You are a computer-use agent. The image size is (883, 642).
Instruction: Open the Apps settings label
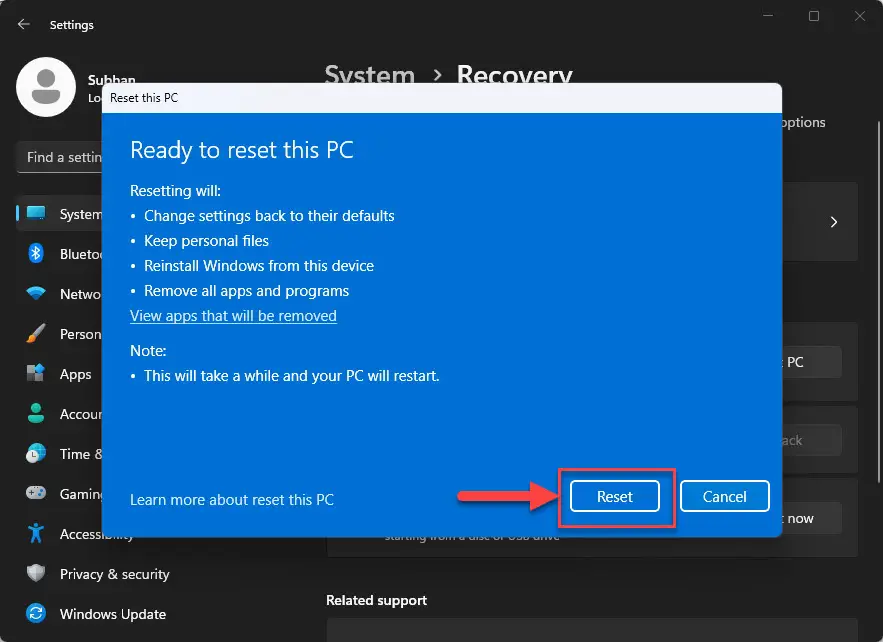point(75,374)
